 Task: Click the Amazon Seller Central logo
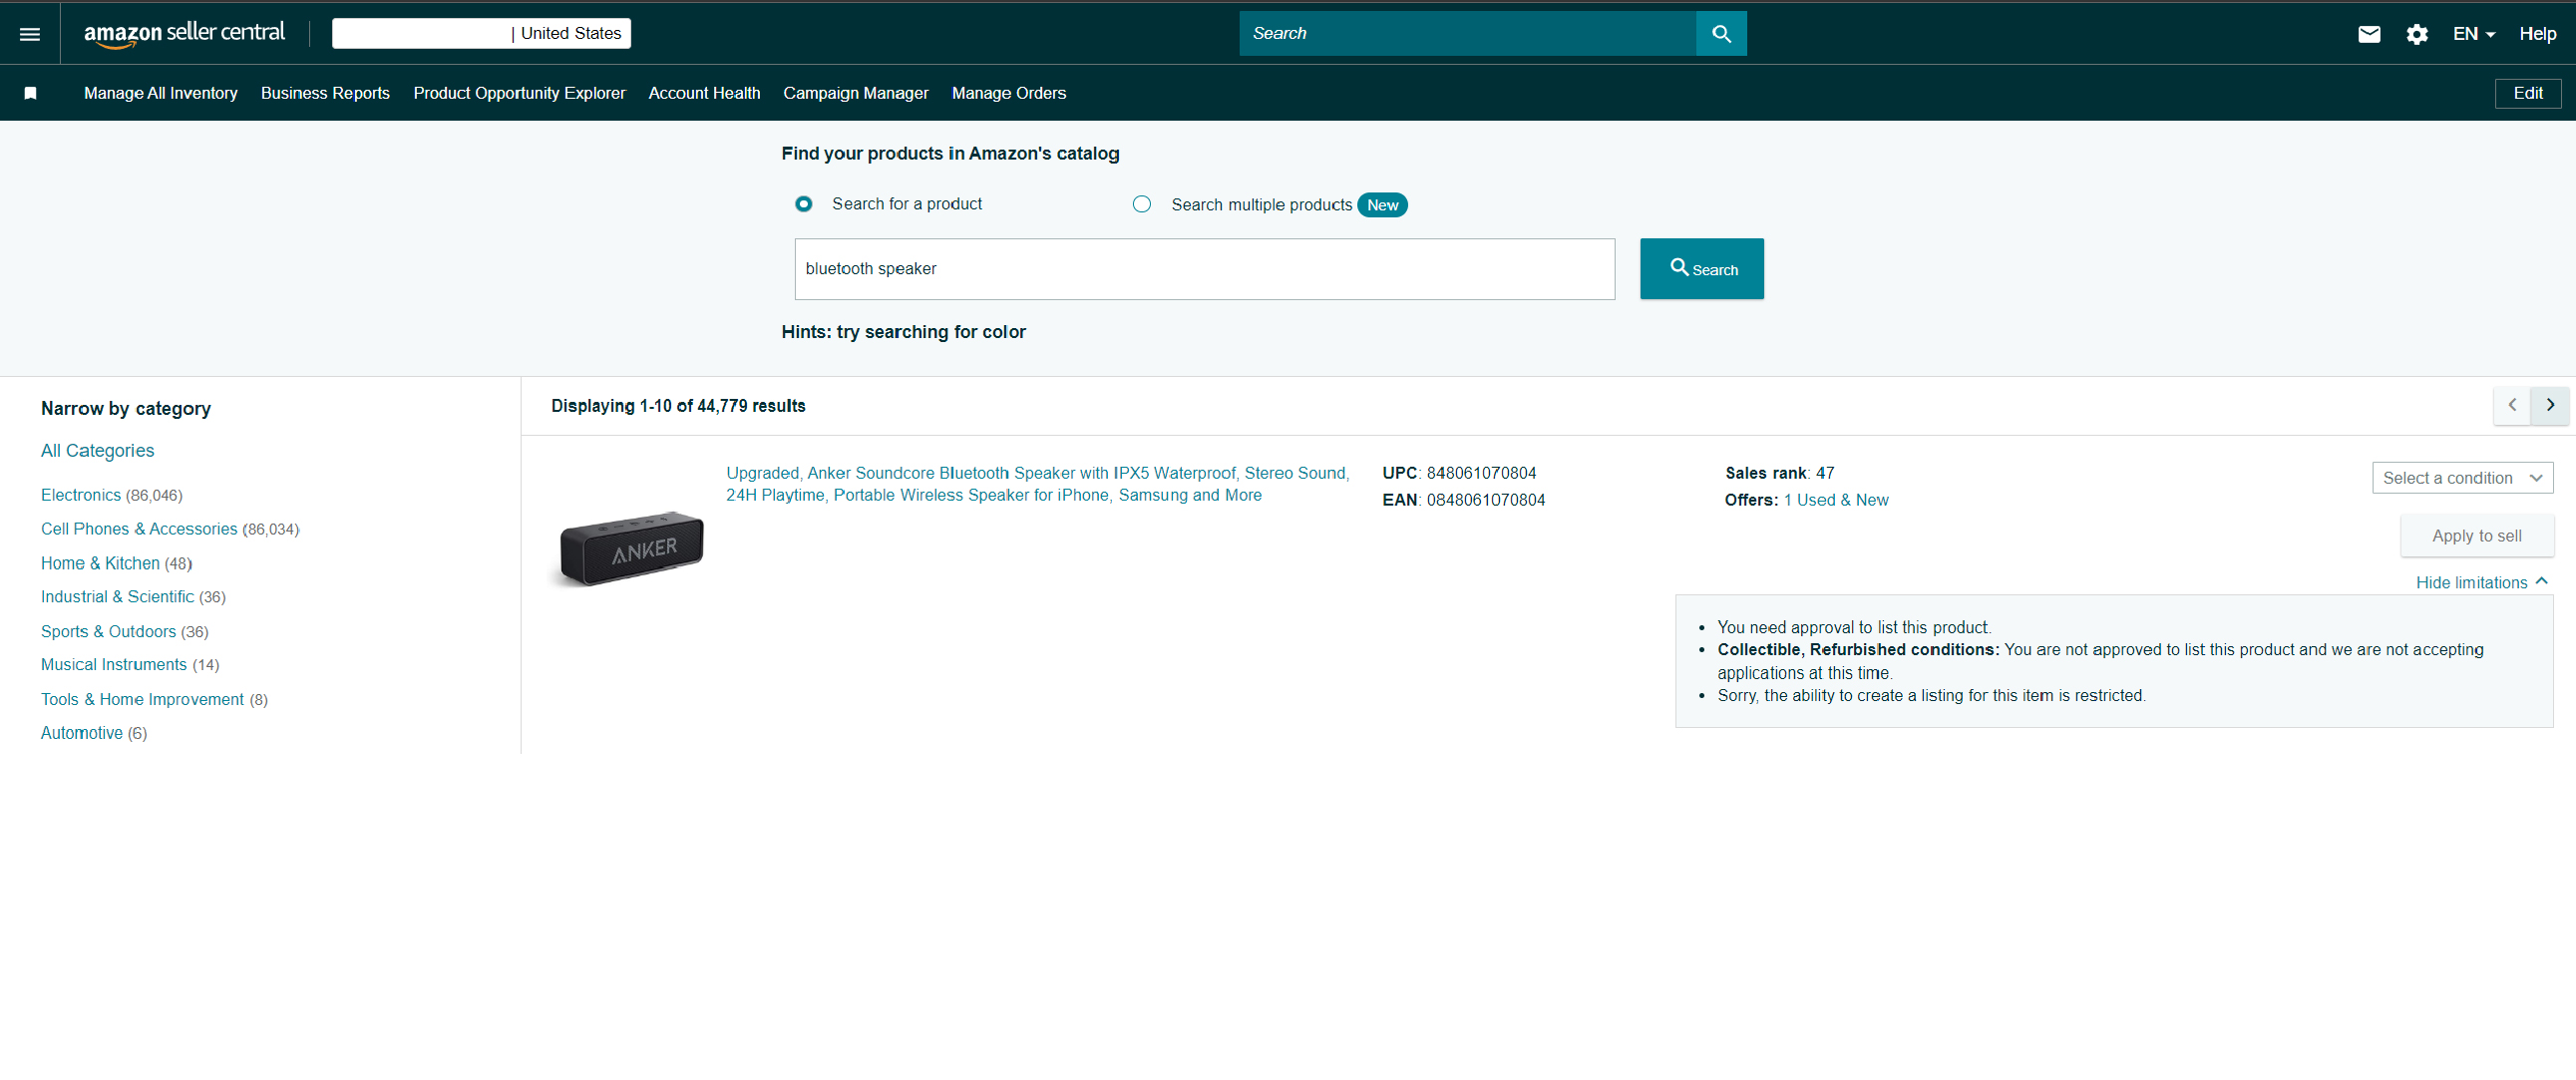(x=184, y=33)
